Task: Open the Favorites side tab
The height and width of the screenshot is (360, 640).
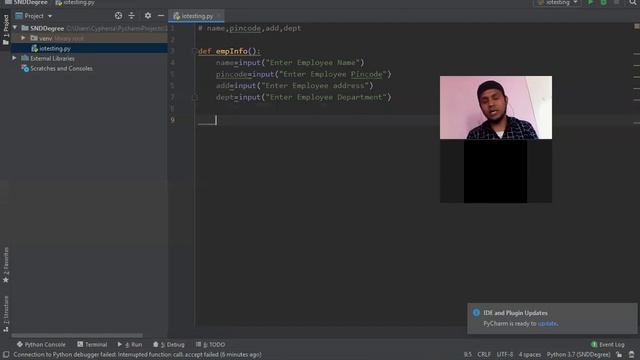Action: [6, 265]
